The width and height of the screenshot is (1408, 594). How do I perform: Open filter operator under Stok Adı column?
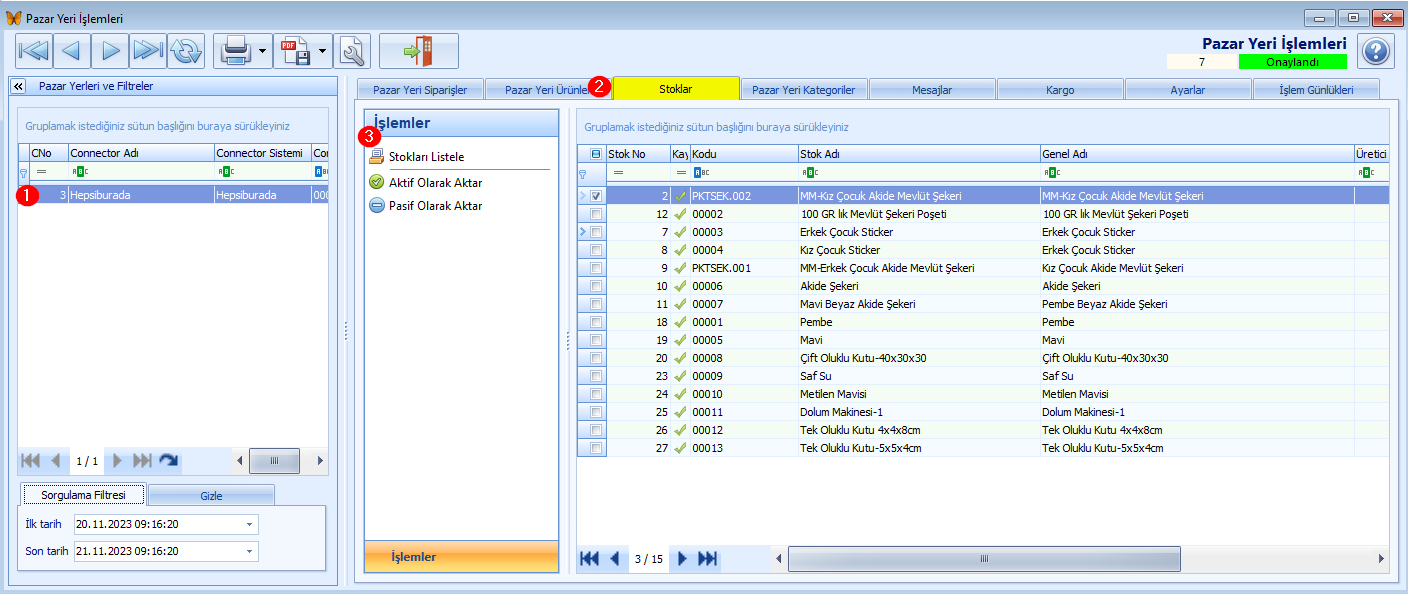[x=810, y=173]
